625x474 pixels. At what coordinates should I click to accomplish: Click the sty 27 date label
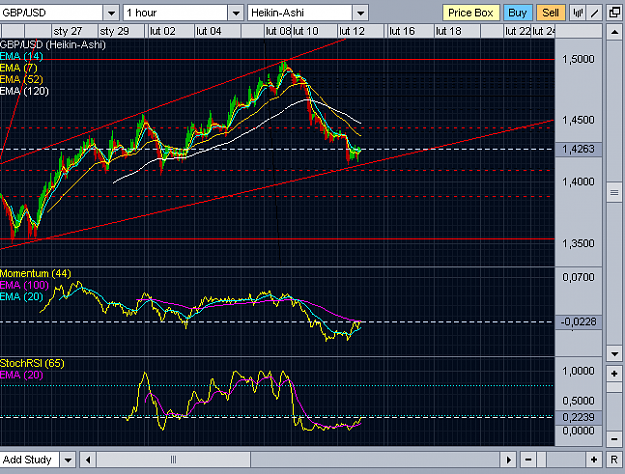[x=68, y=31]
